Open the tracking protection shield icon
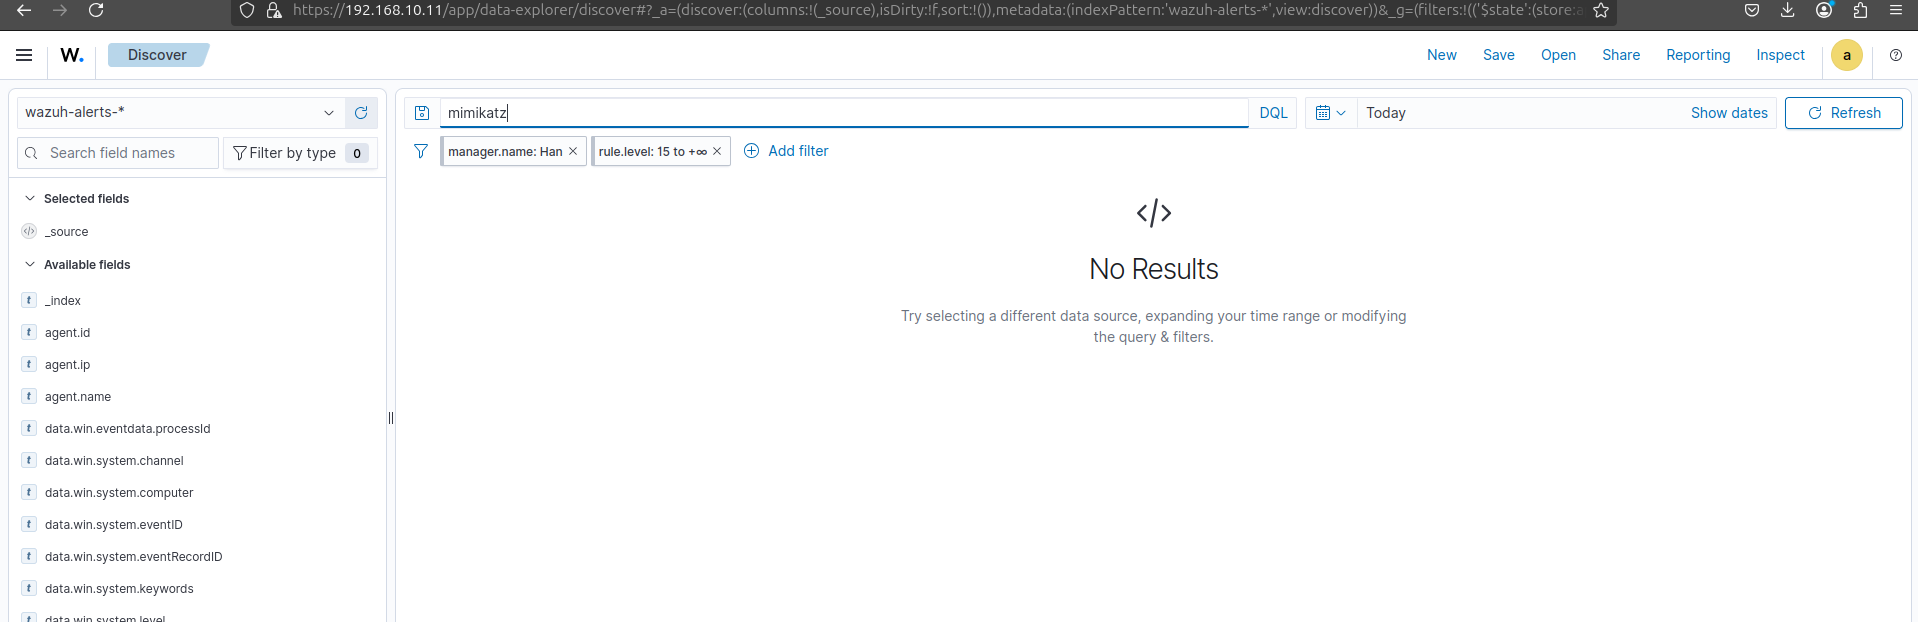1918x622 pixels. 247,10
